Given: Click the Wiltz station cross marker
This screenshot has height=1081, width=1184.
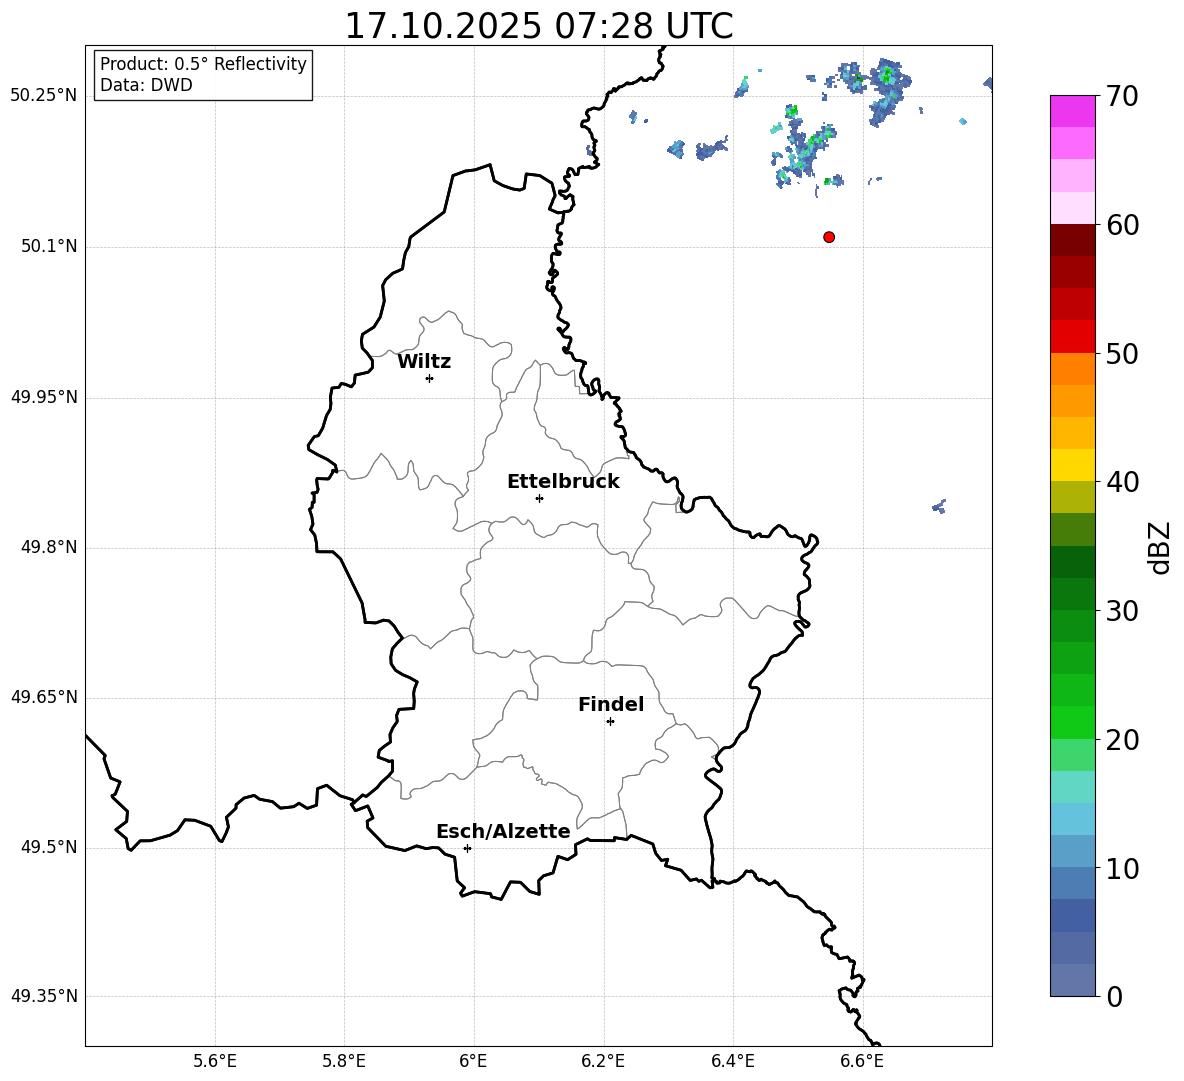Looking at the screenshot, I should 430,378.
